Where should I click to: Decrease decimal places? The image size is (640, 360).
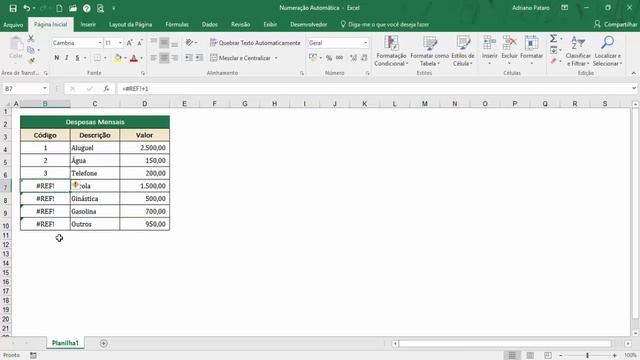[x=364, y=58]
